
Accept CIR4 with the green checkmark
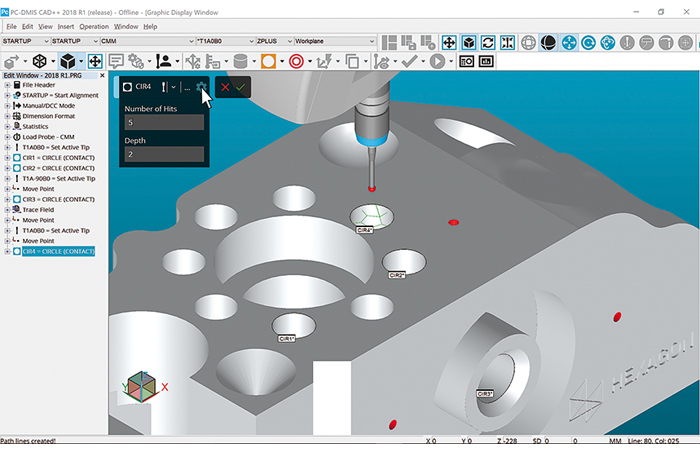[x=241, y=87]
